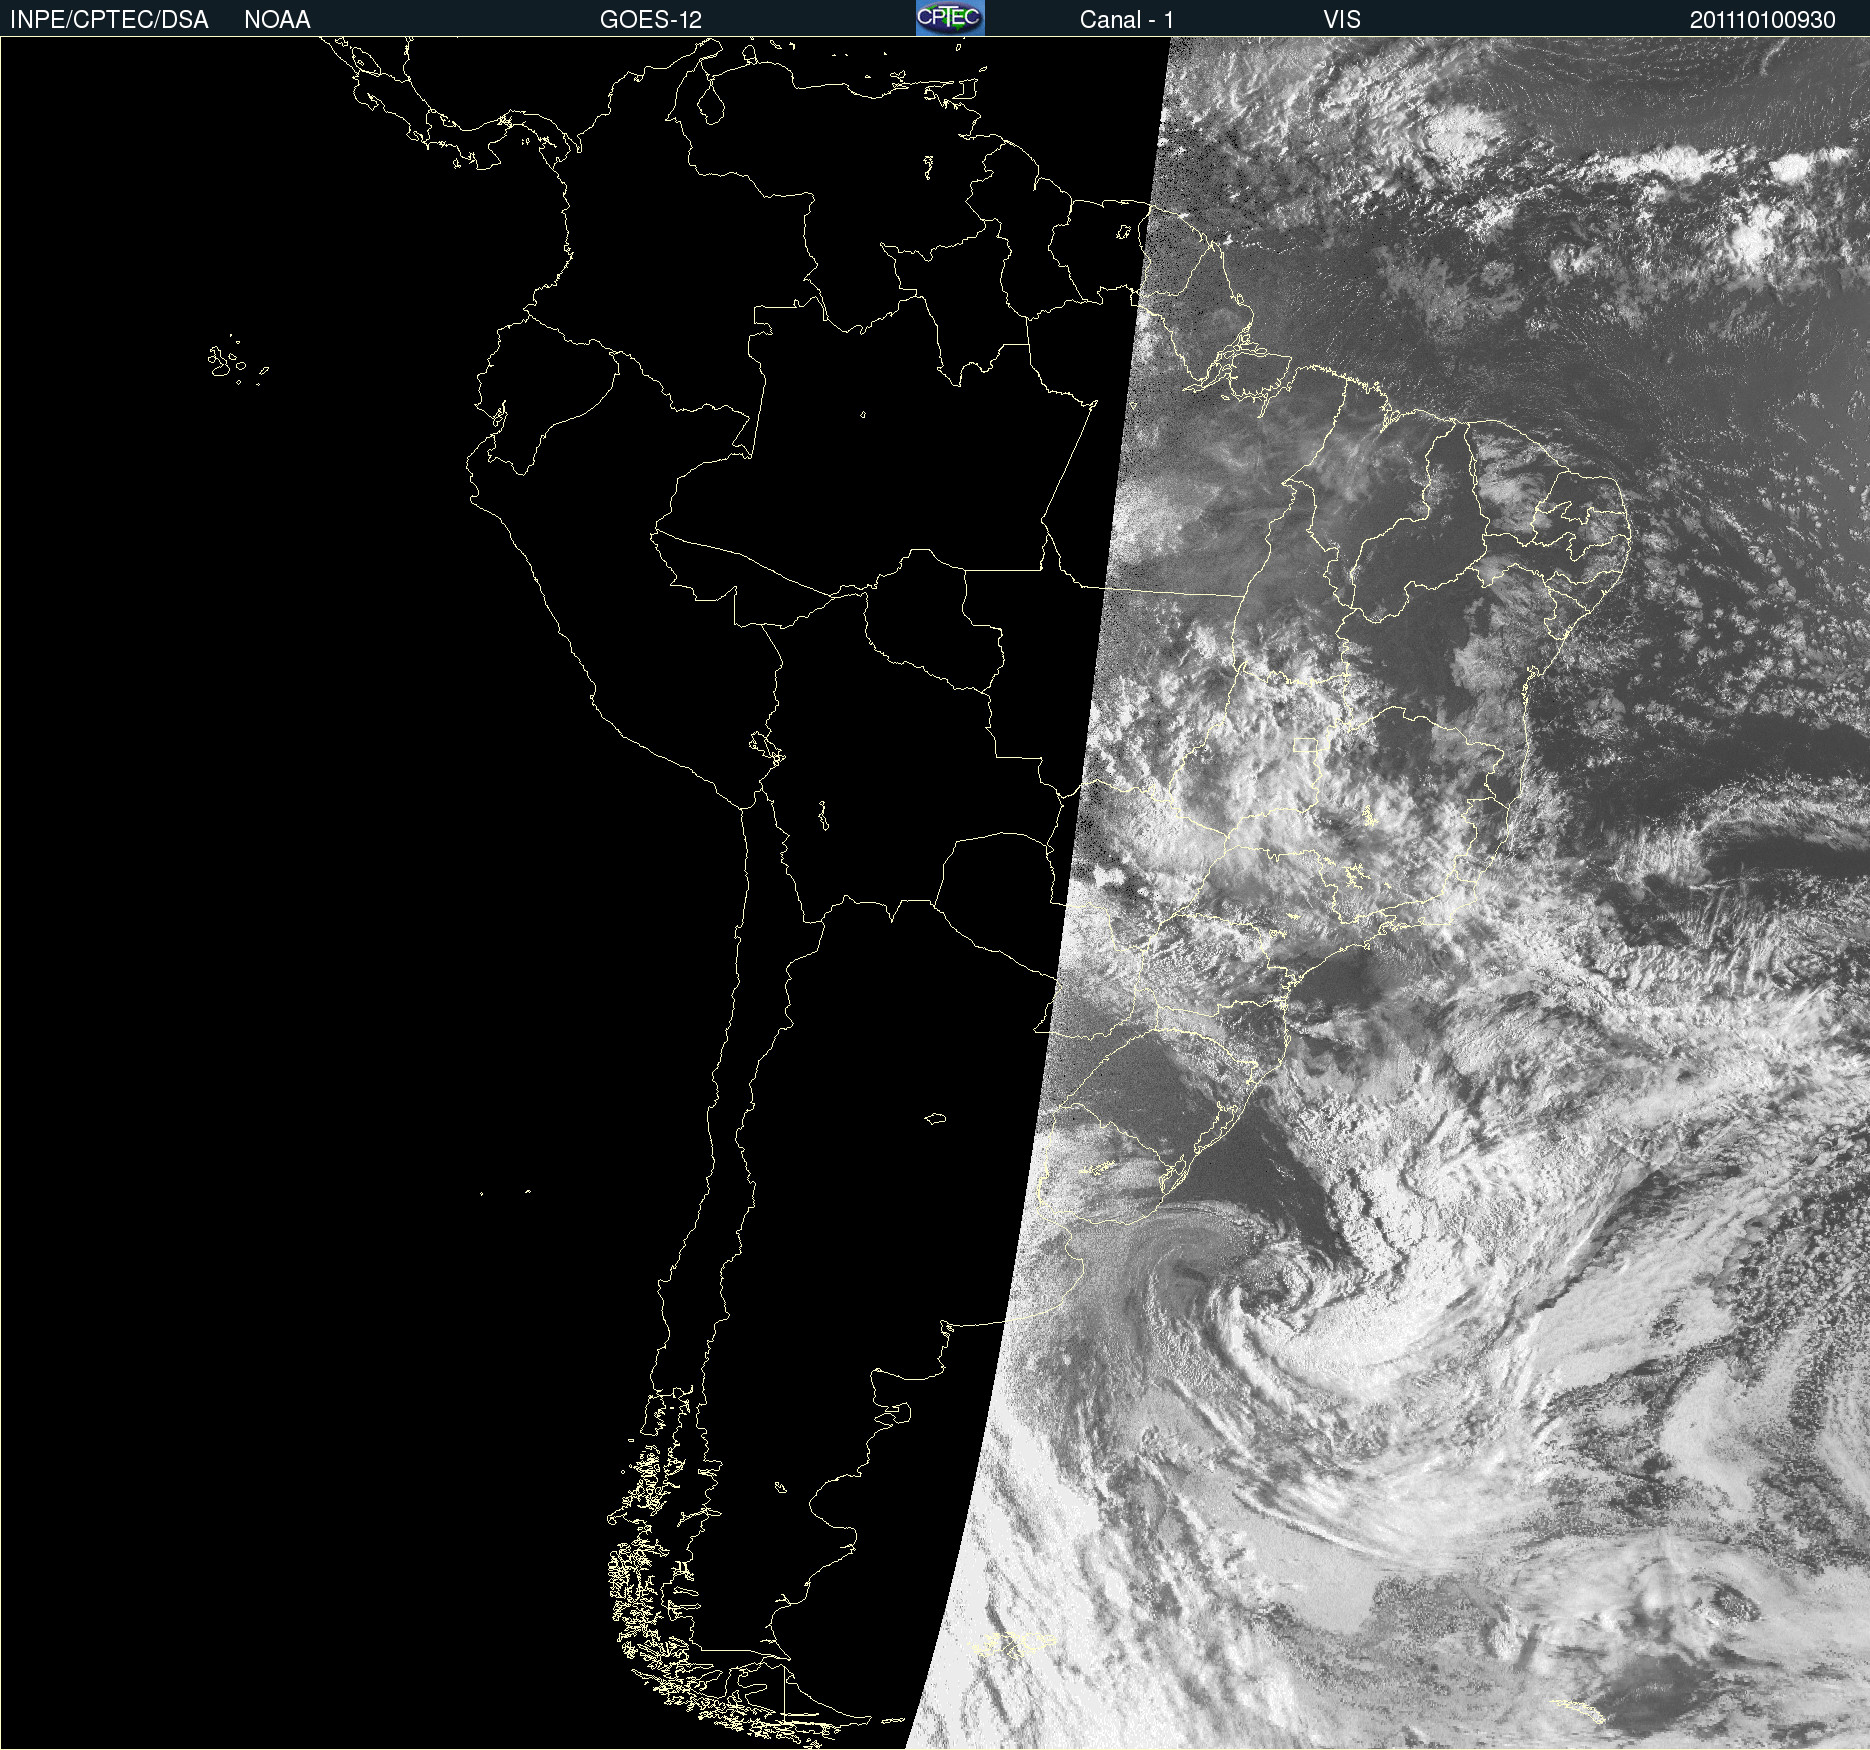Click the 201110100930 timestamp
Screen dimensions: 1870x1750
click(x=1763, y=20)
